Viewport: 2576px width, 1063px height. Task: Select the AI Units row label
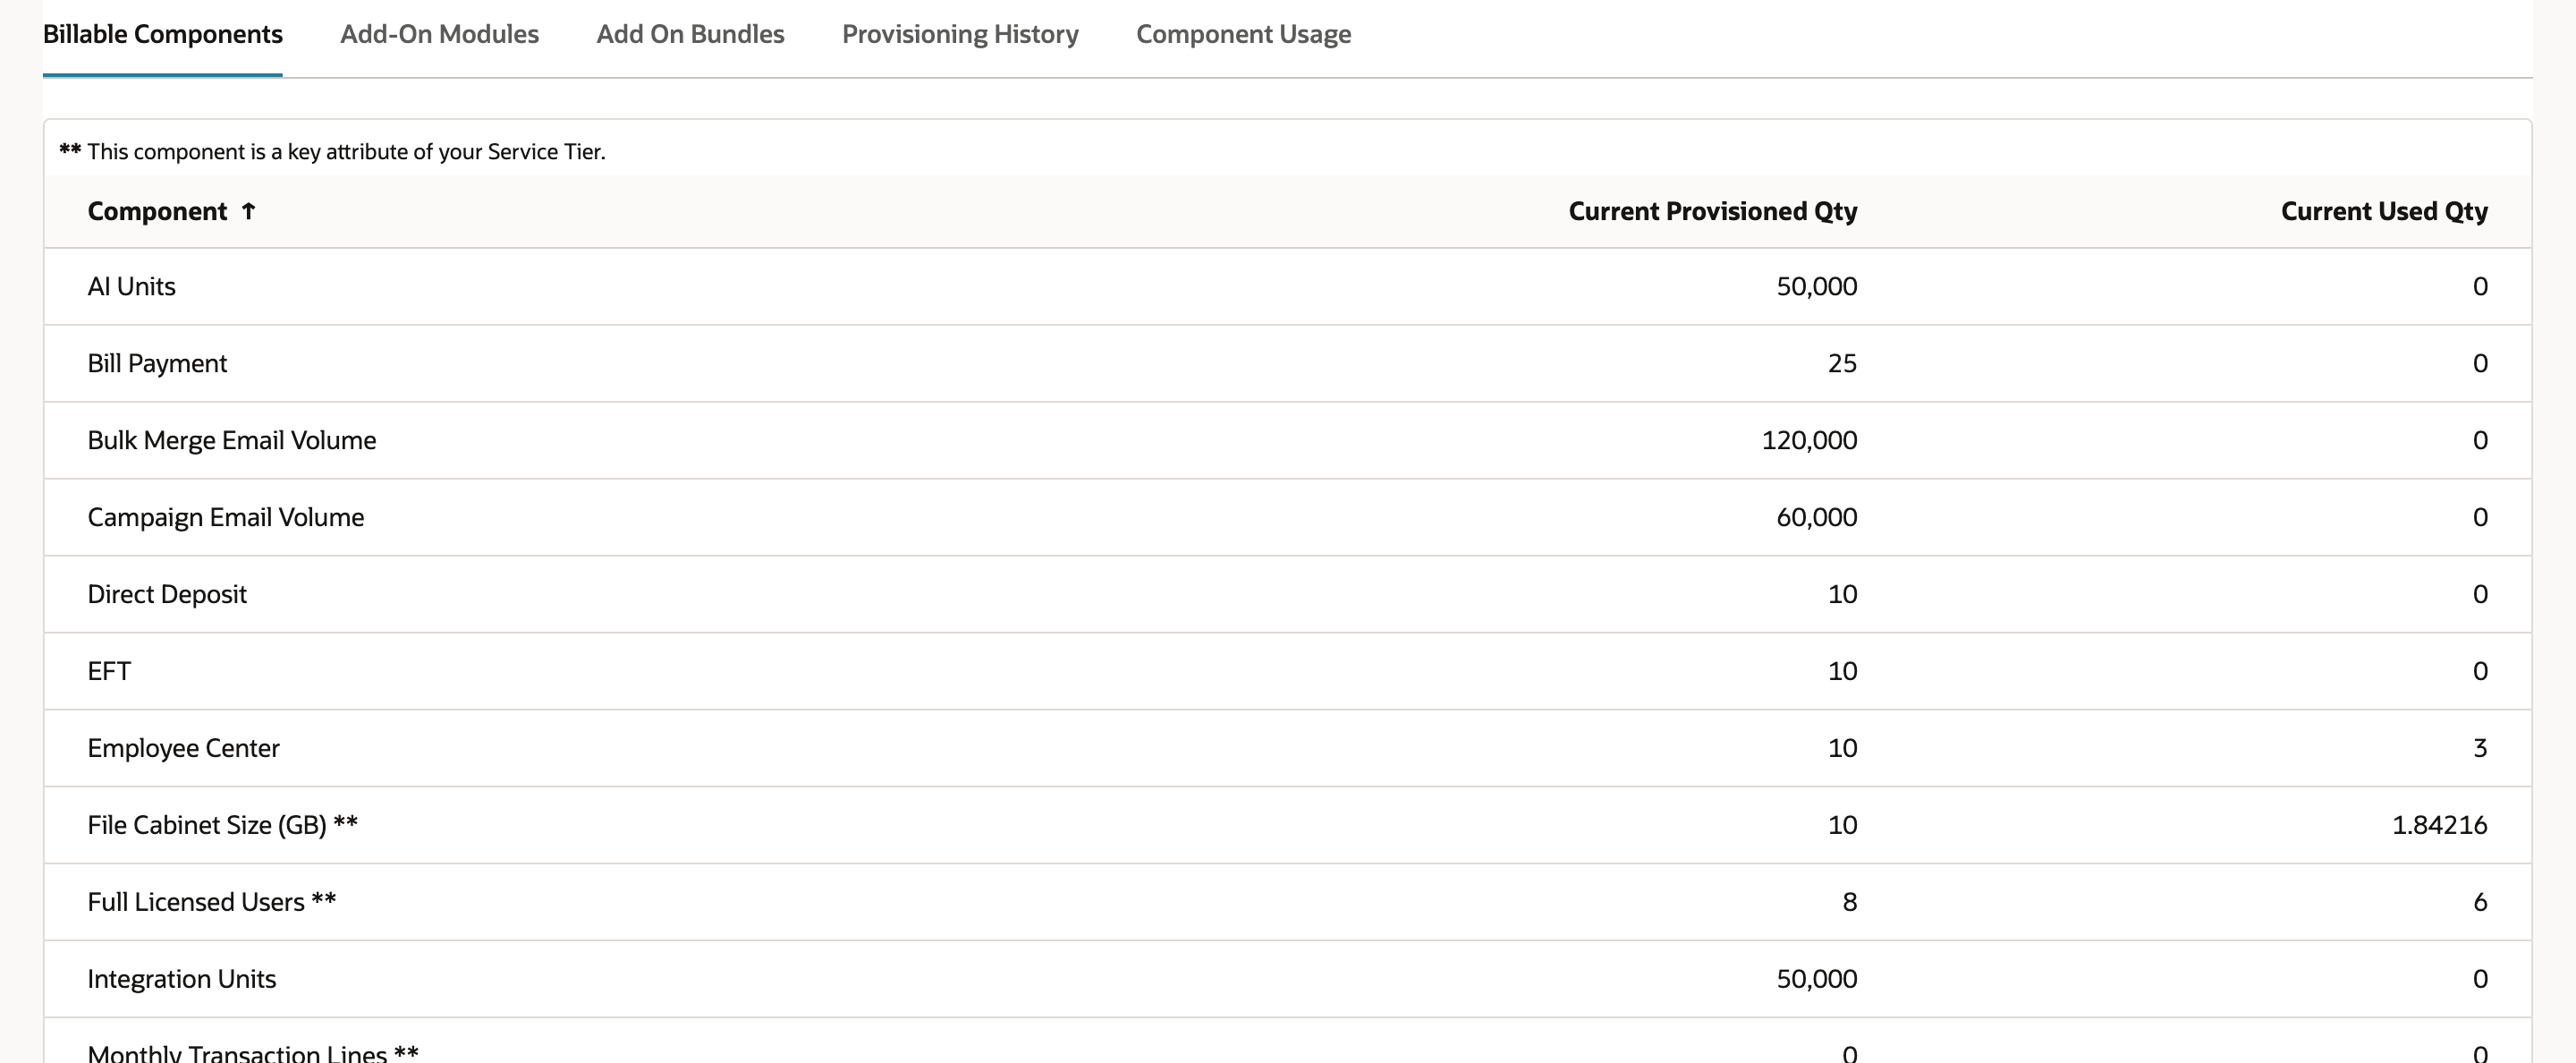pyautogui.click(x=131, y=286)
